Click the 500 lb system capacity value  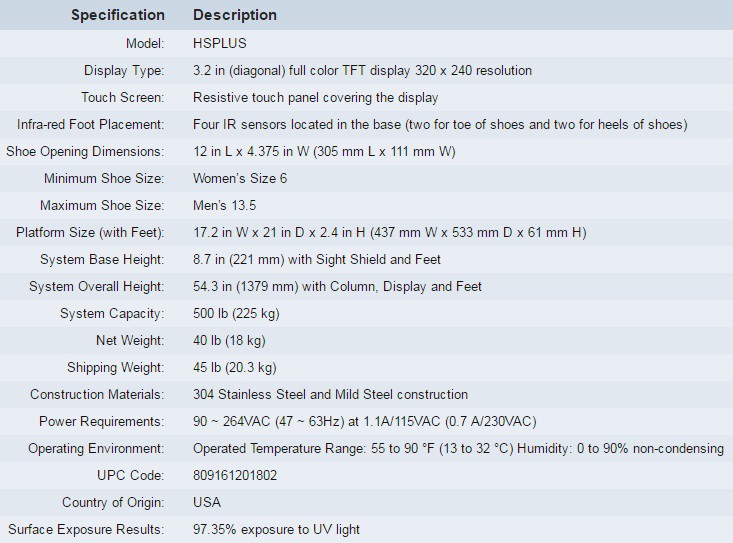236,314
